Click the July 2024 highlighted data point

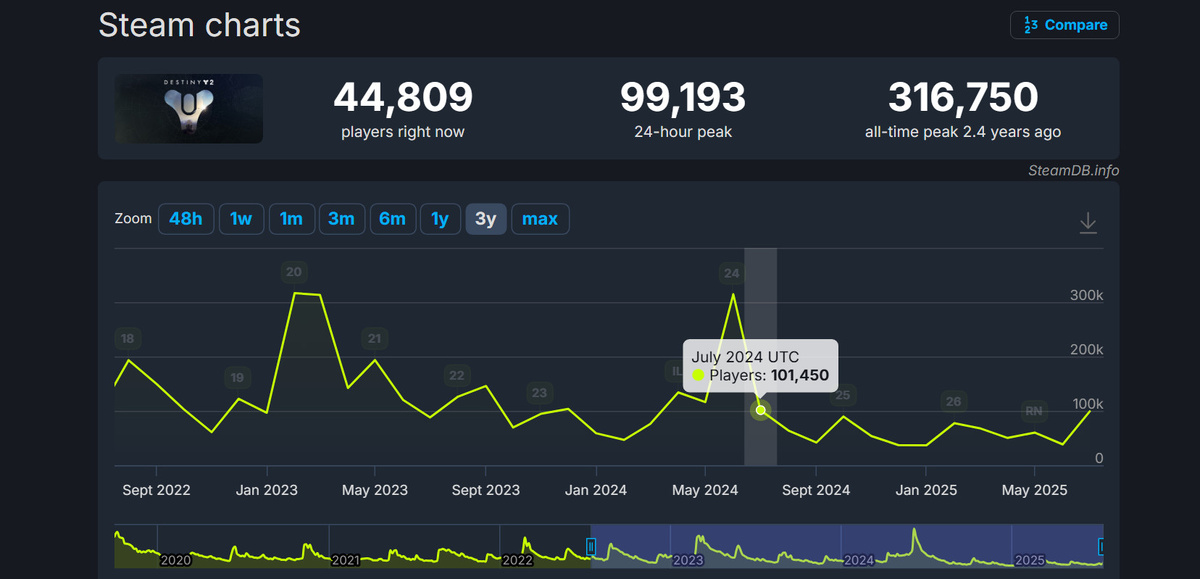[x=760, y=410]
